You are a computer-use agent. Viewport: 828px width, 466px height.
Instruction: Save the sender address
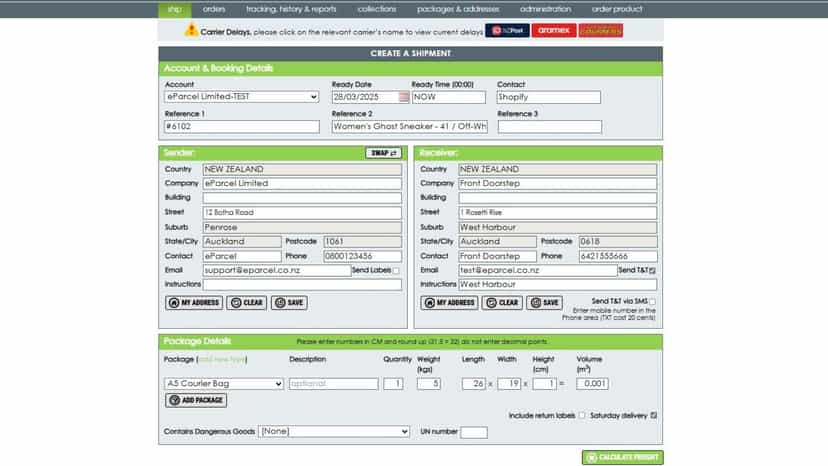pyautogui.click(x=289, y=303)
